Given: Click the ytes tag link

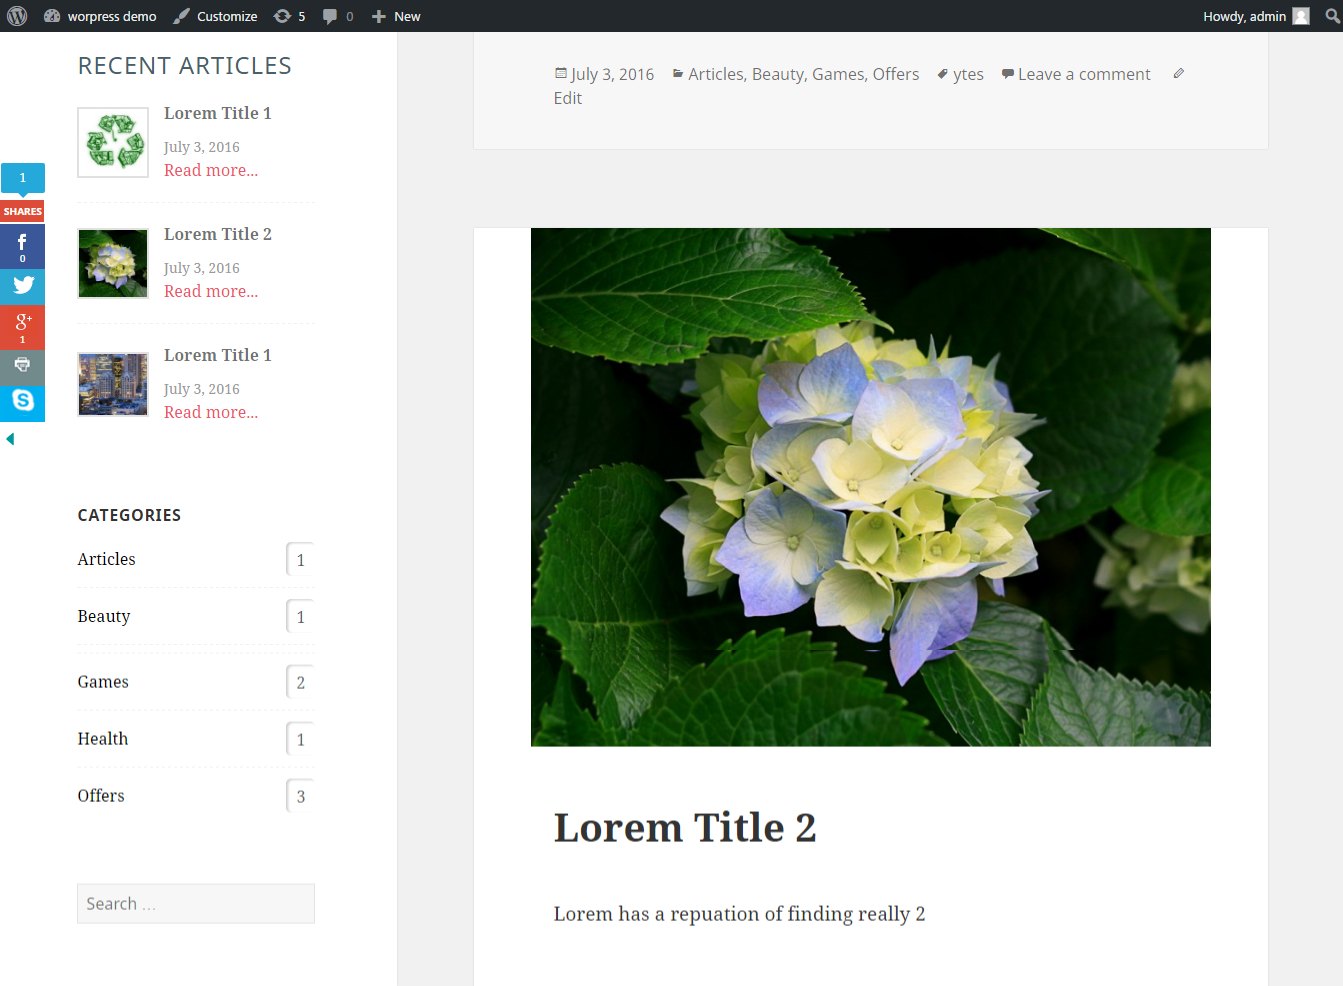Looking at the screenshot, I should [x=968, y=74].
